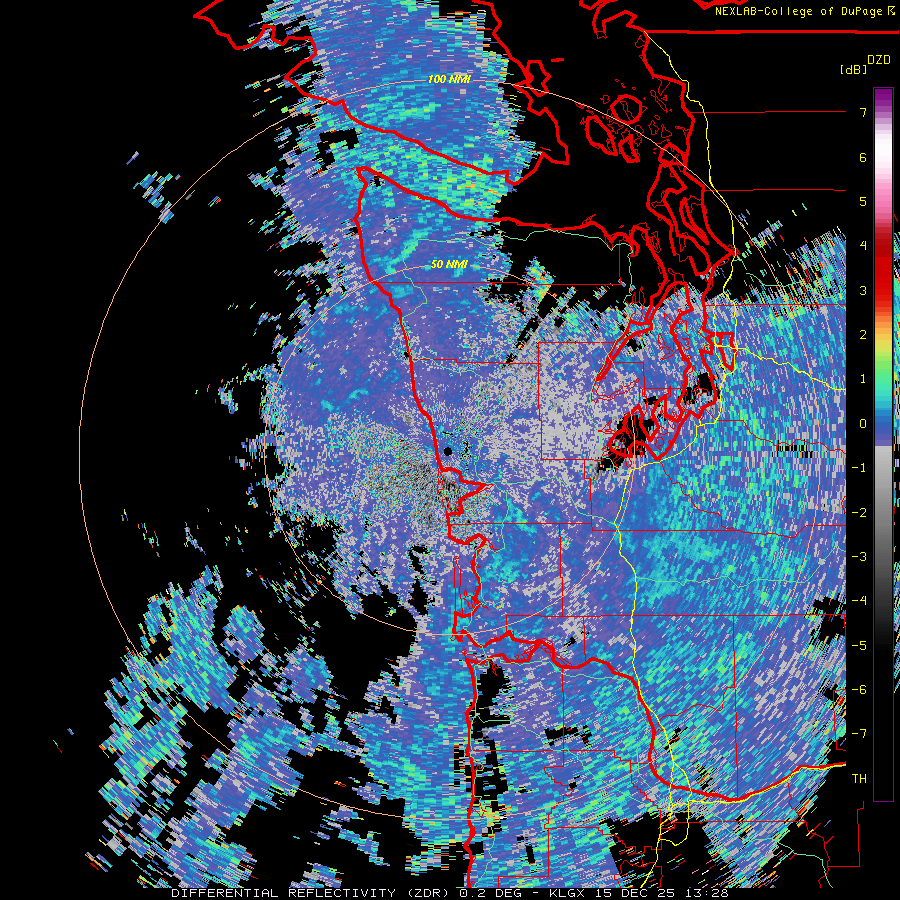Screen dimensions: 900x900
Task: Select the 5 value on the scale
Action: (x=863, y=201)
